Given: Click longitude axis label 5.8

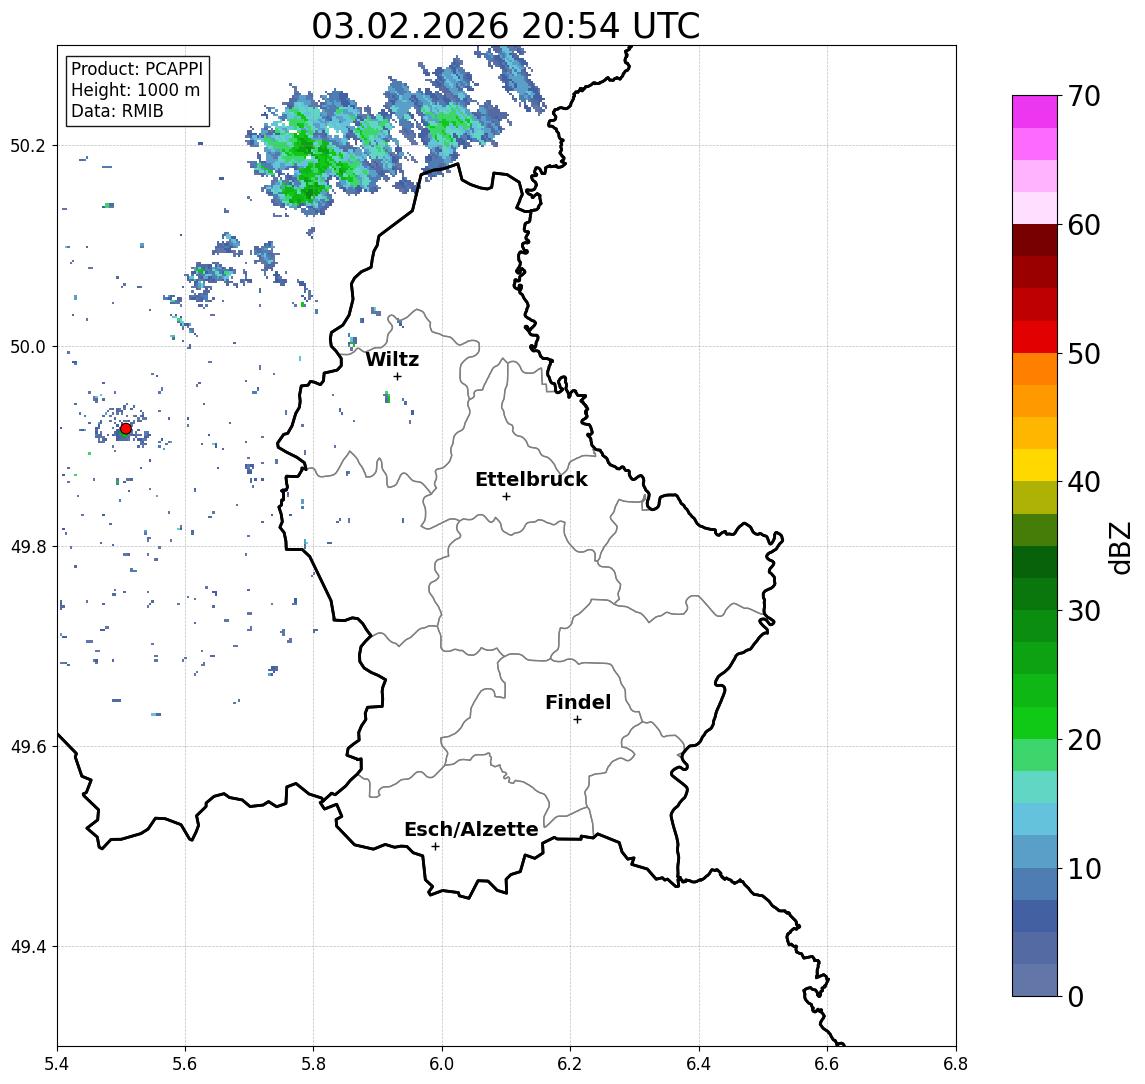Looking at the screenshot, I should click(x=313, y=1064).
